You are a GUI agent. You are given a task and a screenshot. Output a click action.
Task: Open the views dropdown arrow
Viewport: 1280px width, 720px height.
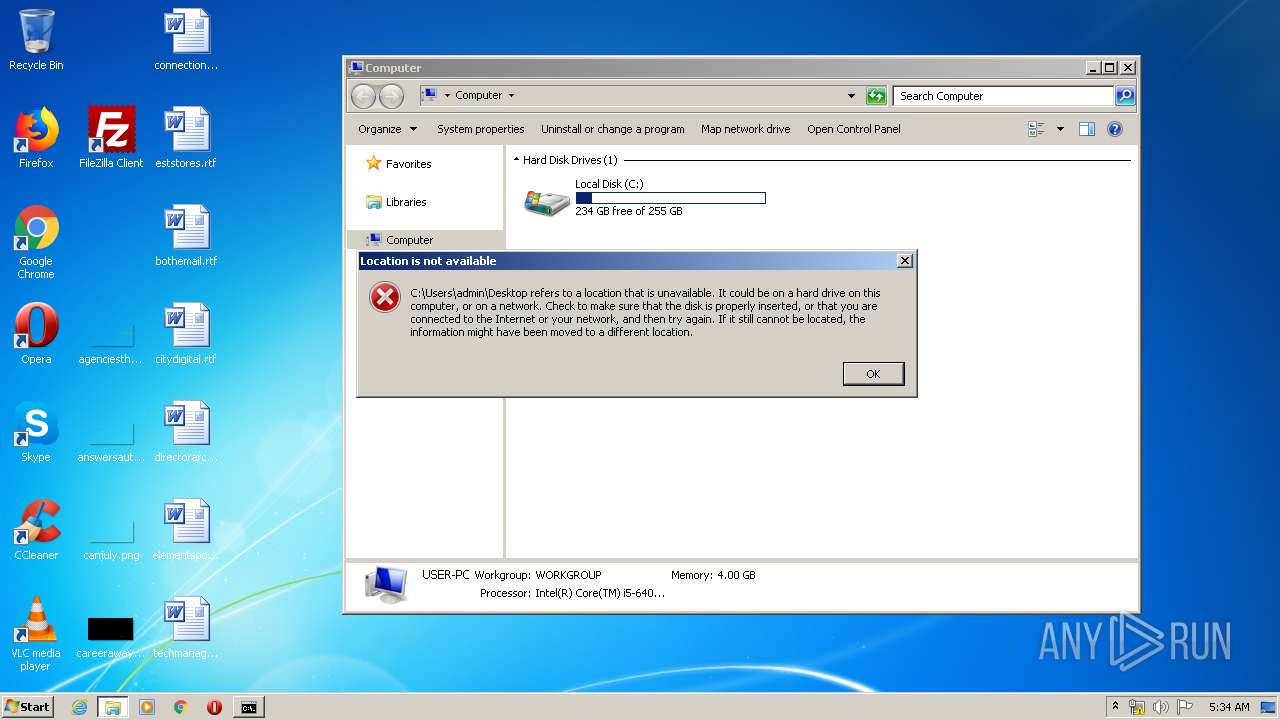click(x=1060, y=129)
